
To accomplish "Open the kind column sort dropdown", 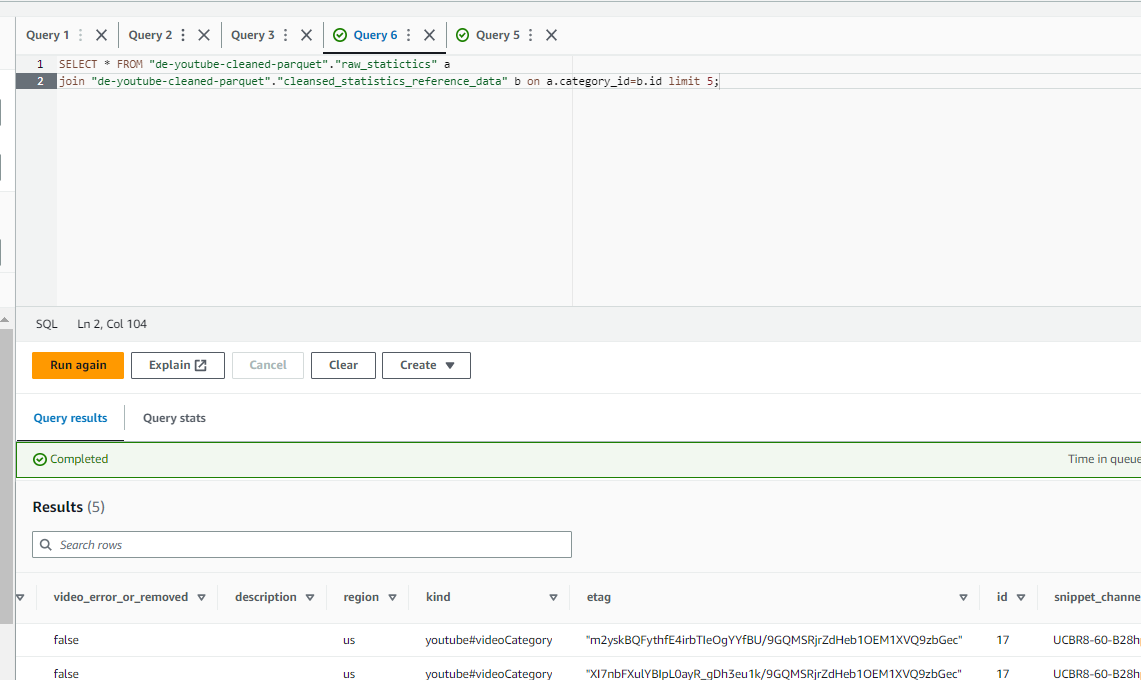I will [553, 597].
